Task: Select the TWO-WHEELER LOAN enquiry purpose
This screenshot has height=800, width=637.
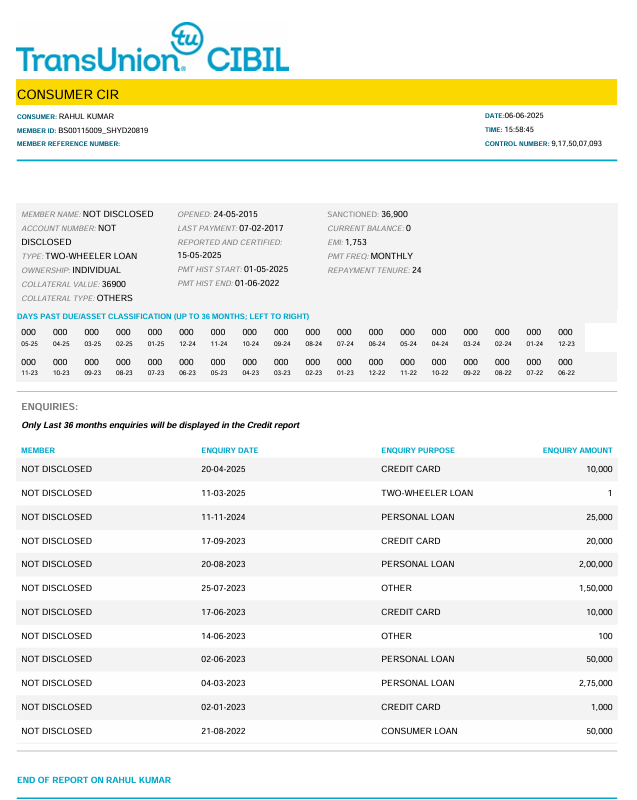Action: click(x=427, y=493)
